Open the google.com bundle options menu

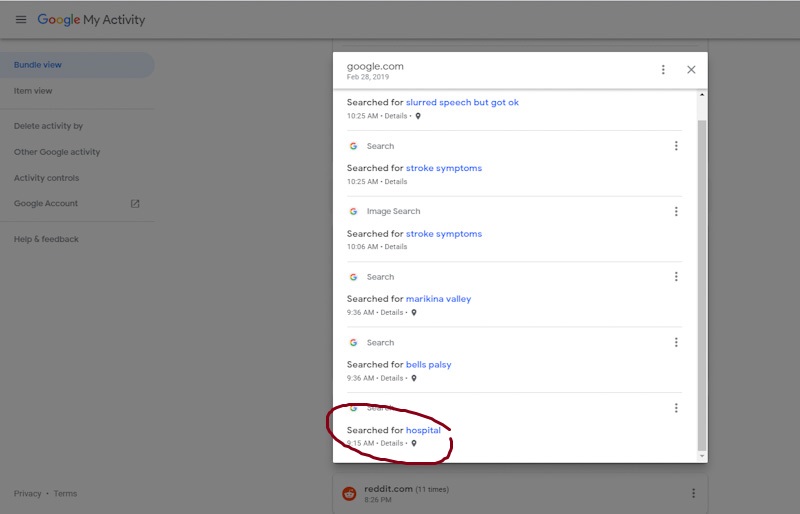click(663, 69)
